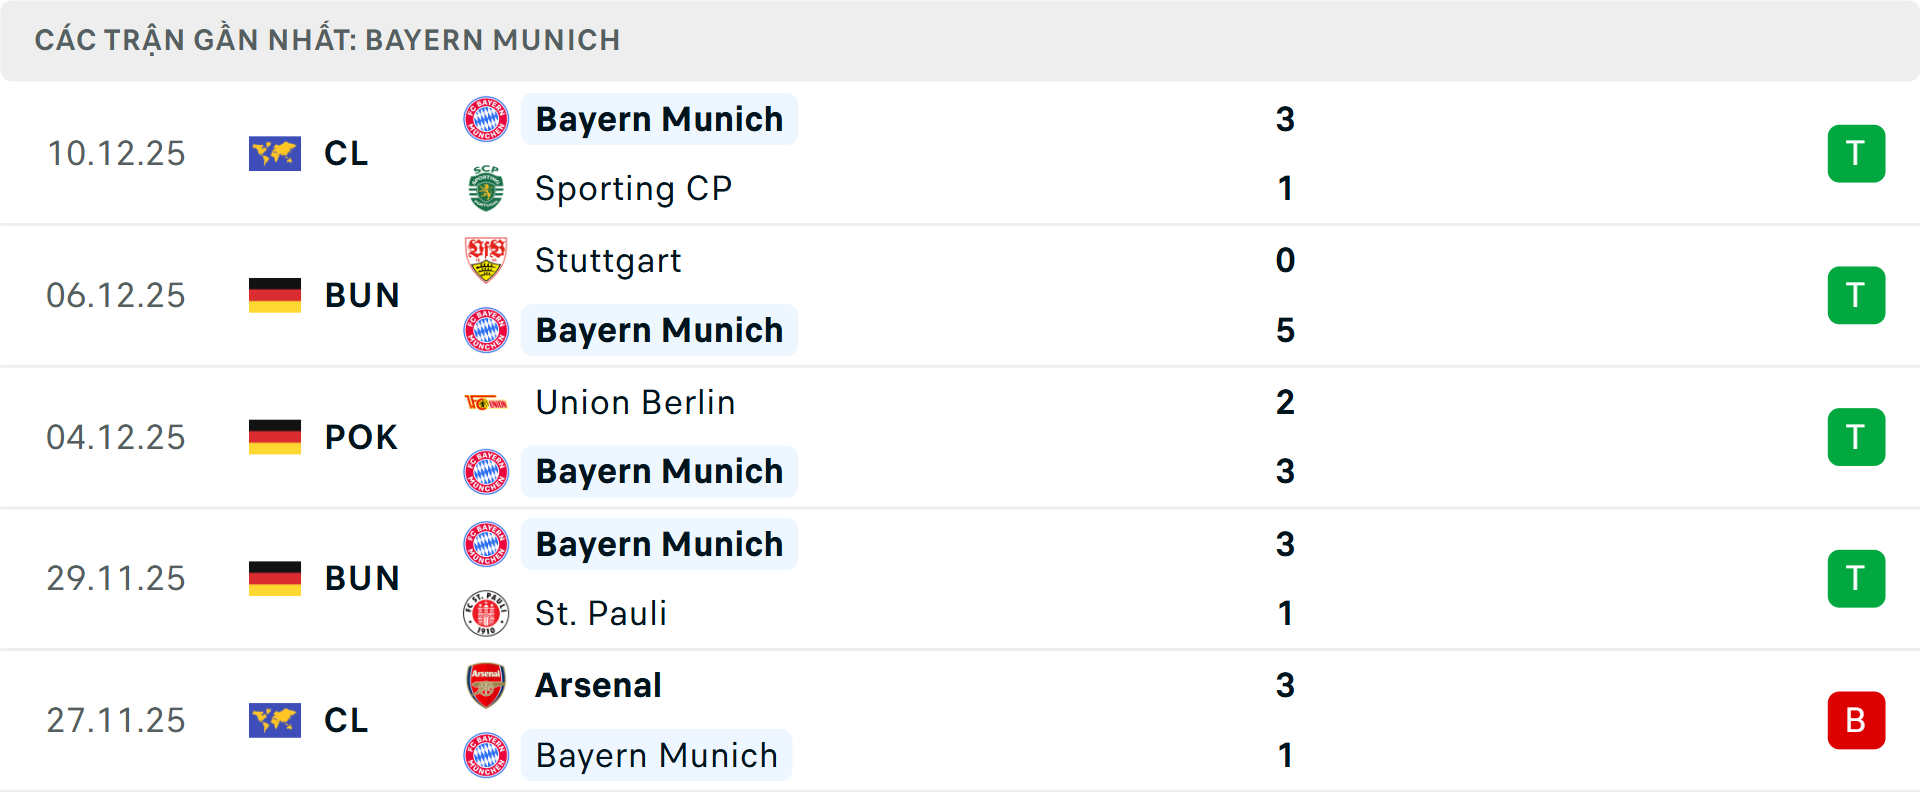The height and width of the screenshot is (792, 1920).
Task: Open the Arsenal vs Bayern Munich match details
Action: (960, 720)
